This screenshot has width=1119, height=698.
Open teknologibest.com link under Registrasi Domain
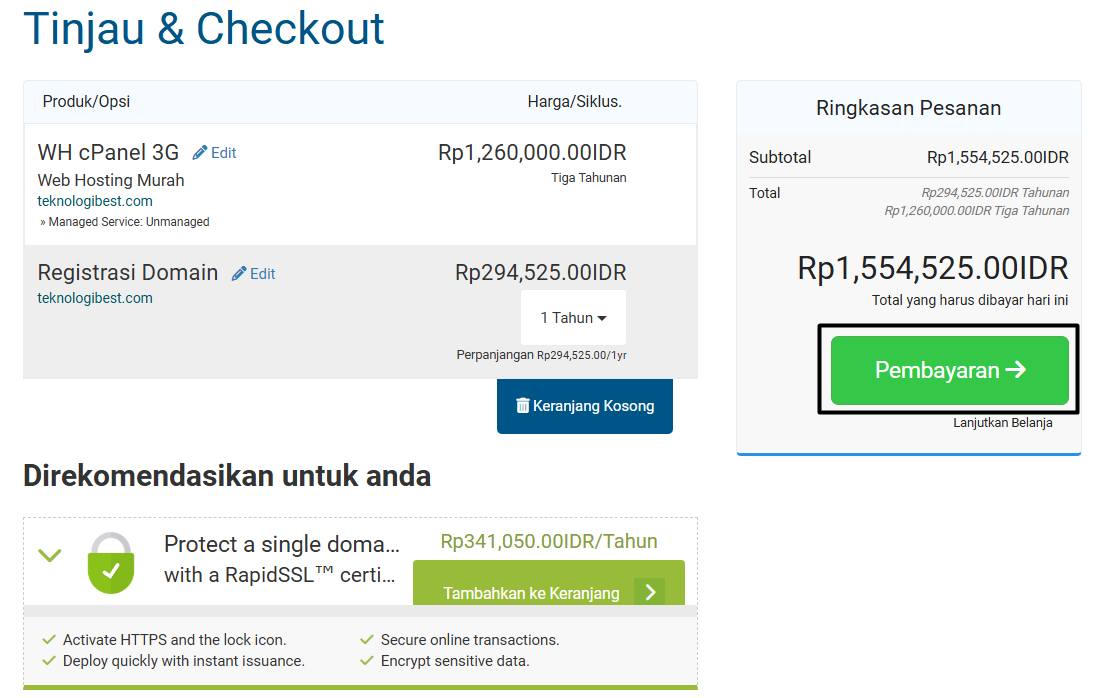pyautogui.click(x=95, y=298)
